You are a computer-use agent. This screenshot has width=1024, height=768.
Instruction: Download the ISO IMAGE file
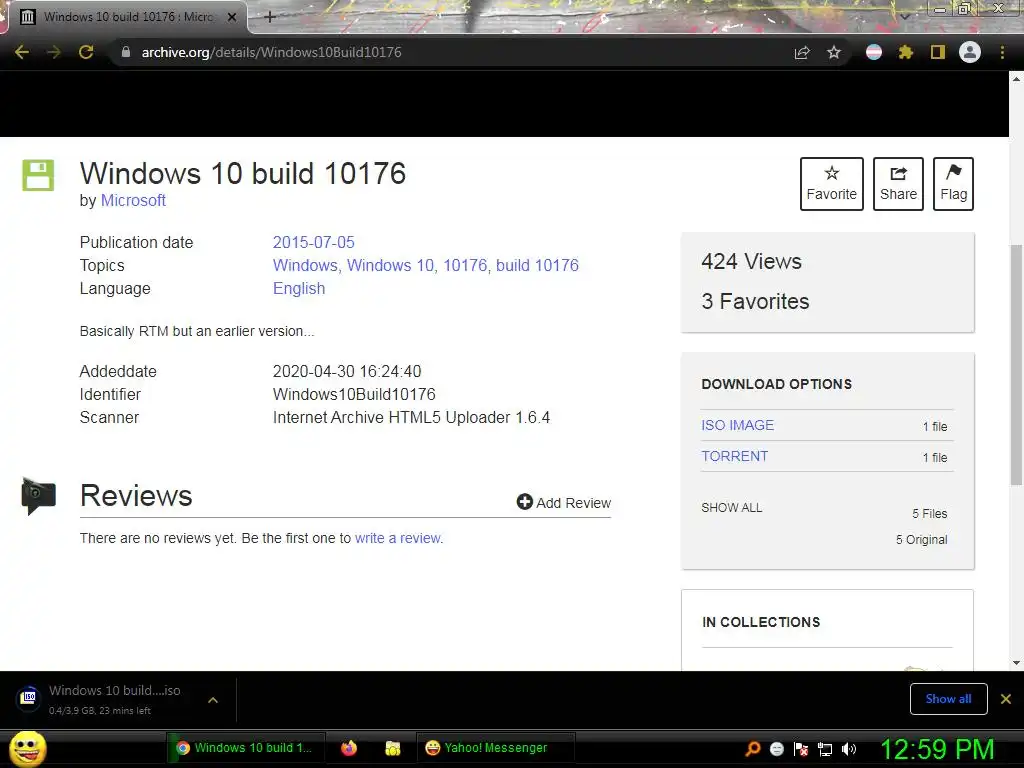coord(737,425)
